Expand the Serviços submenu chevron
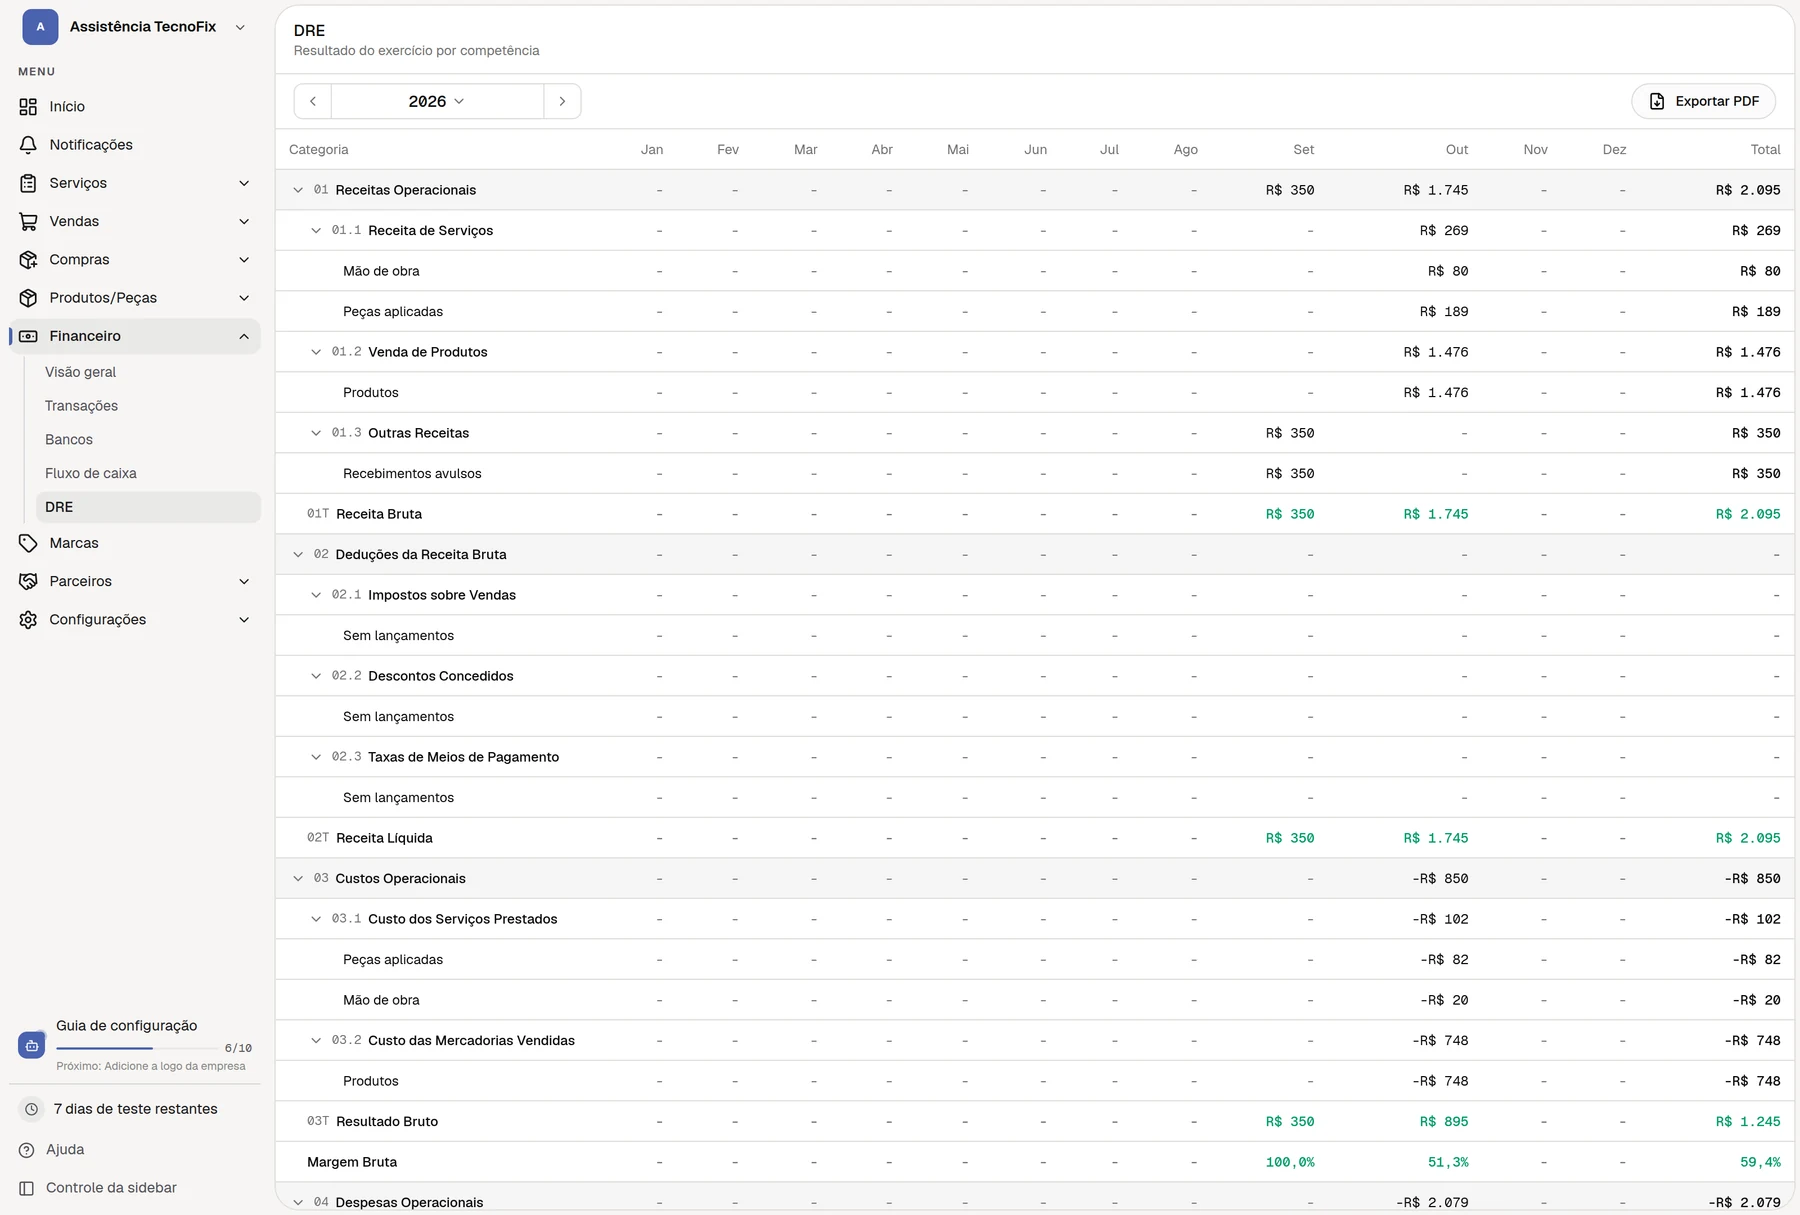The width and height of the screenshot is (1800, 1215). point(244,183)
